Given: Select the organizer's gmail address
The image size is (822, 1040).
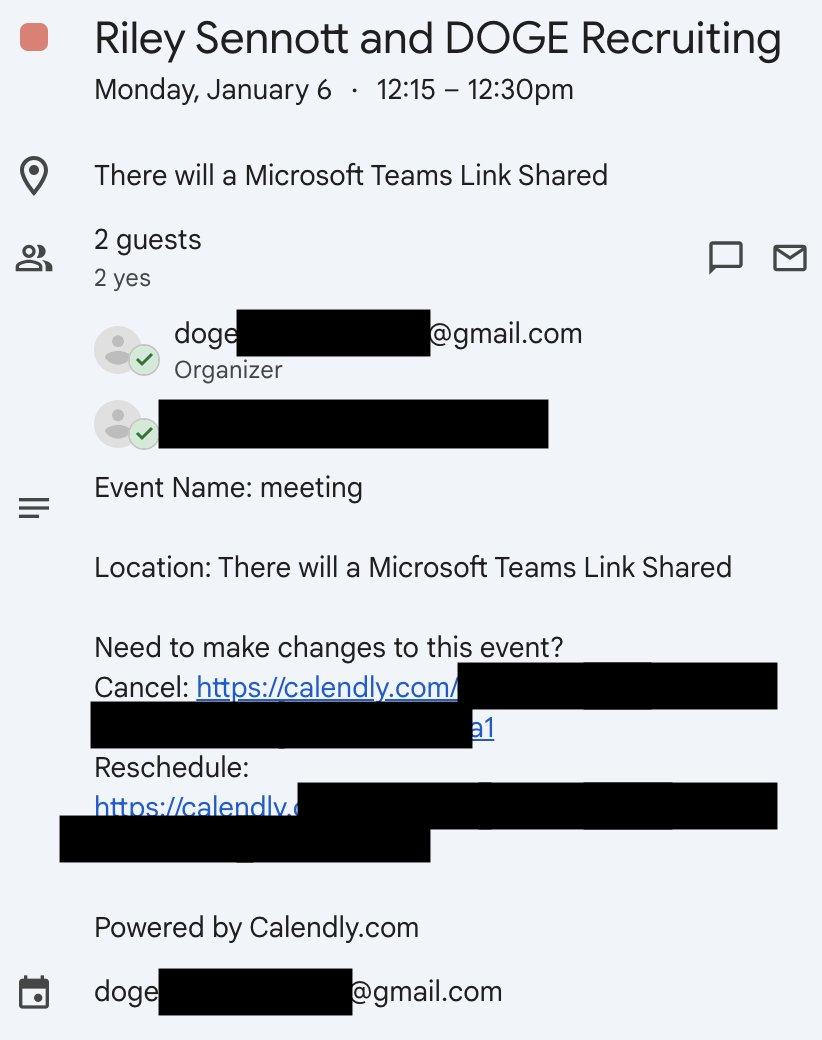Looking at the screenshot, I should 505,333.
